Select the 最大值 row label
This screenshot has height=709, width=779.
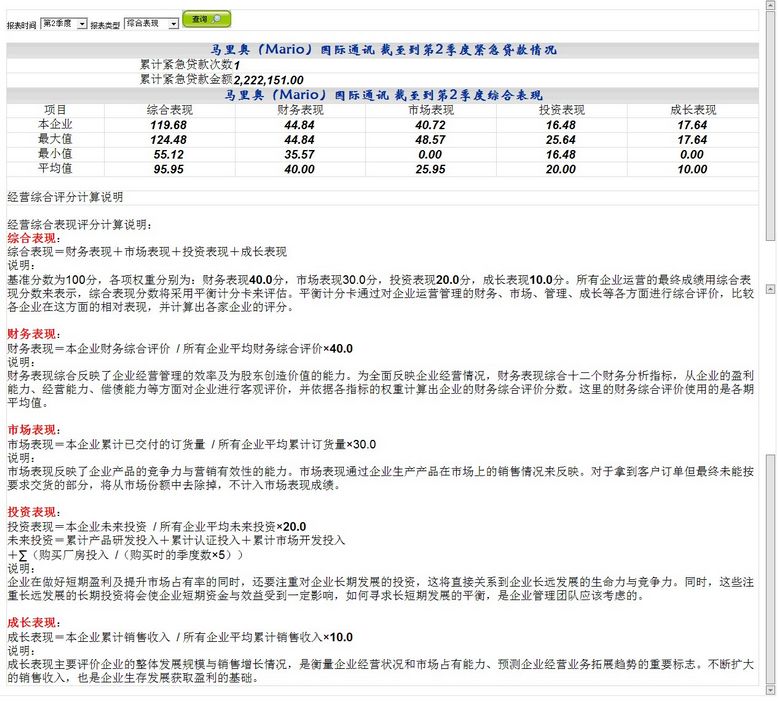[55, 139]
